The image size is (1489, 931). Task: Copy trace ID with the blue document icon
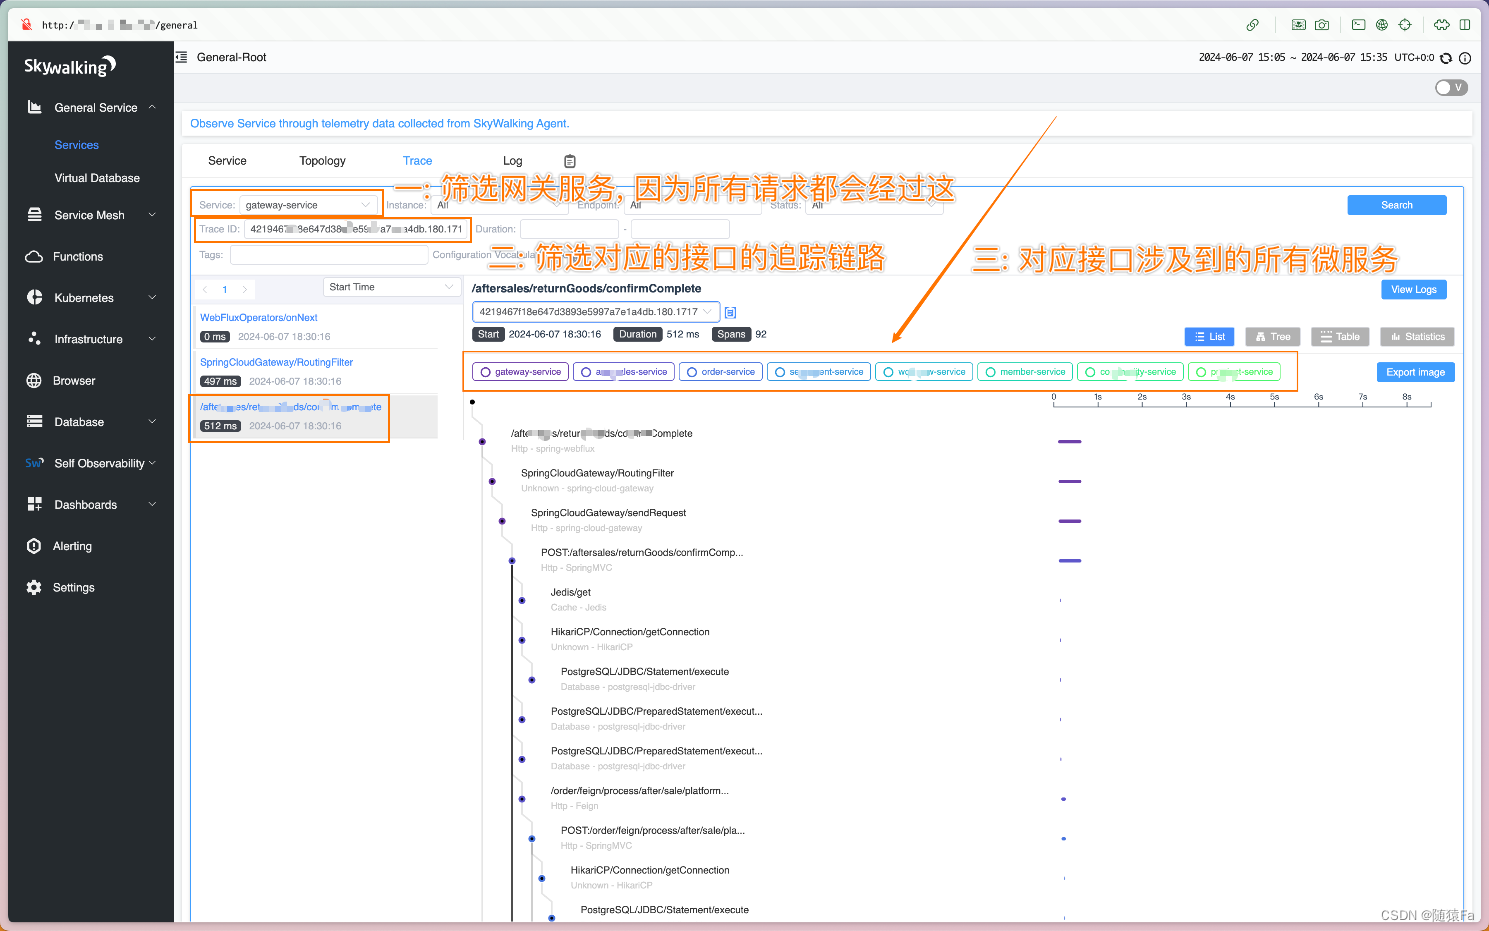click(730, 312)
